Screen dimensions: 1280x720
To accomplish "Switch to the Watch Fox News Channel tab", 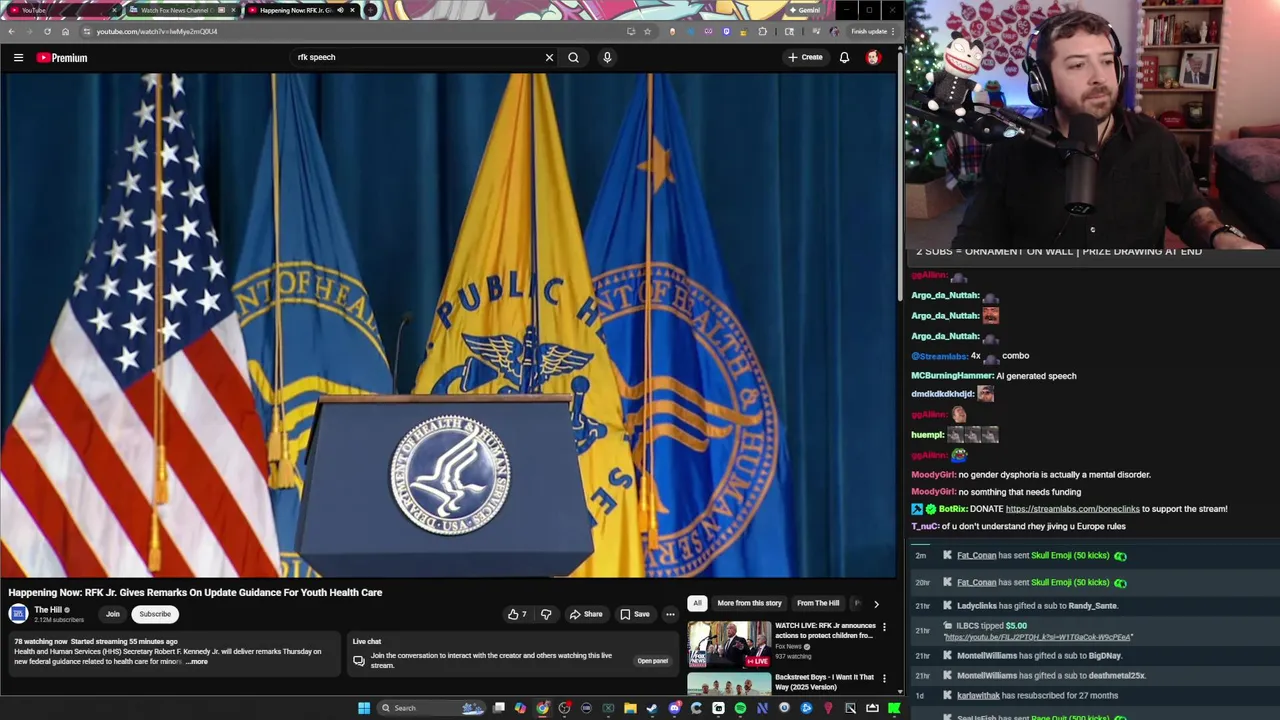I will [180, 10].
